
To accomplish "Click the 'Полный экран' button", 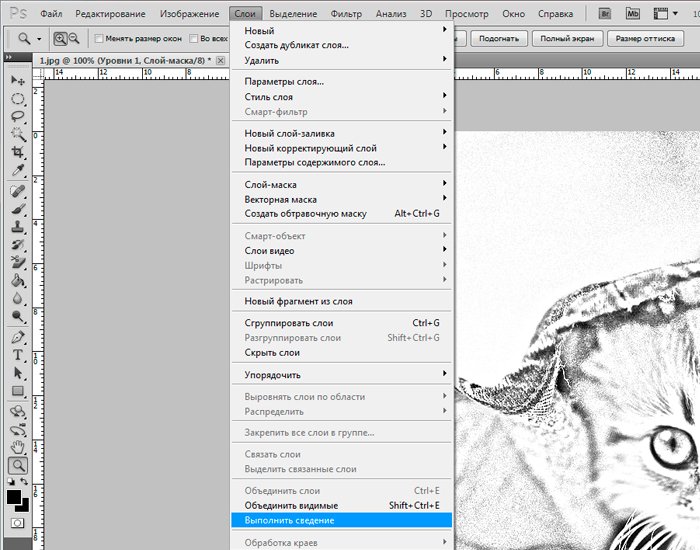I will [x=566, y=39].
